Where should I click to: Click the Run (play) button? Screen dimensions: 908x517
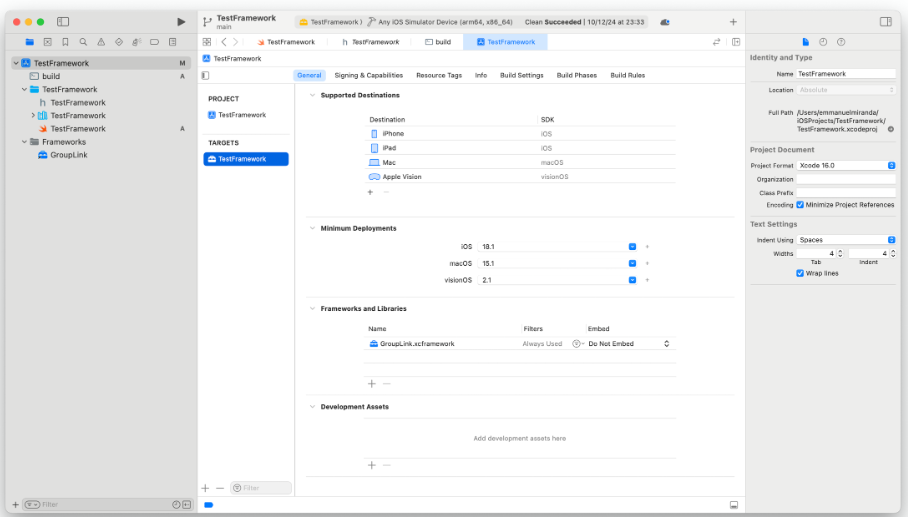180,21
